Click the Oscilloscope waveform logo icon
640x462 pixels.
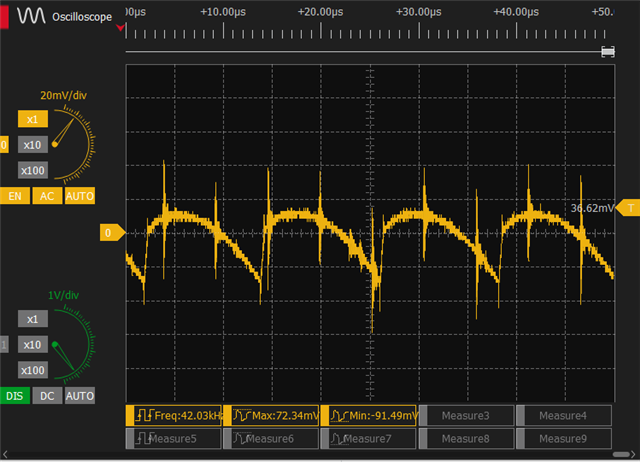31,16
